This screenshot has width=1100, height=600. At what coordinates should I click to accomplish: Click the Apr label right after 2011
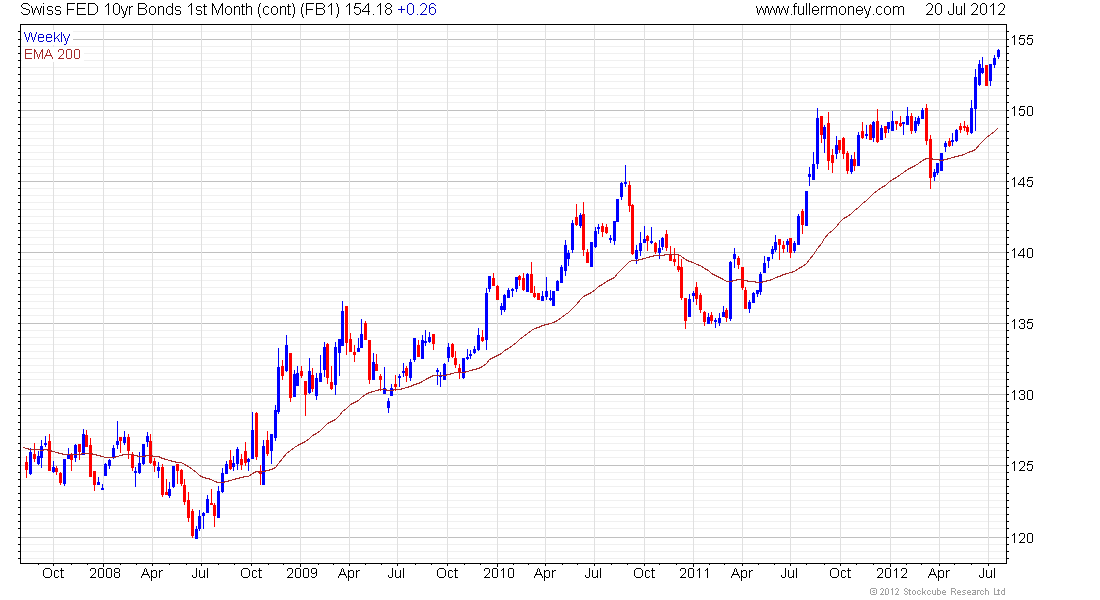pos(742,573)
